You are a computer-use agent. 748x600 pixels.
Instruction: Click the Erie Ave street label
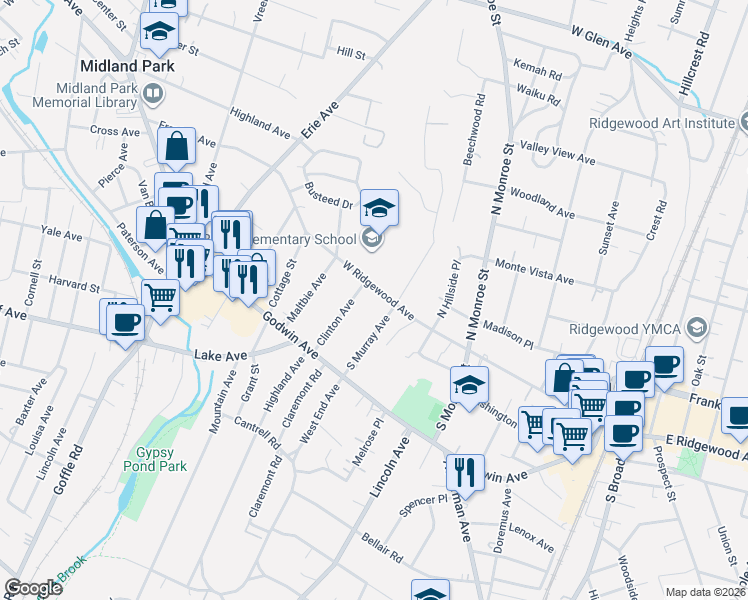click(x=321, y=120)
